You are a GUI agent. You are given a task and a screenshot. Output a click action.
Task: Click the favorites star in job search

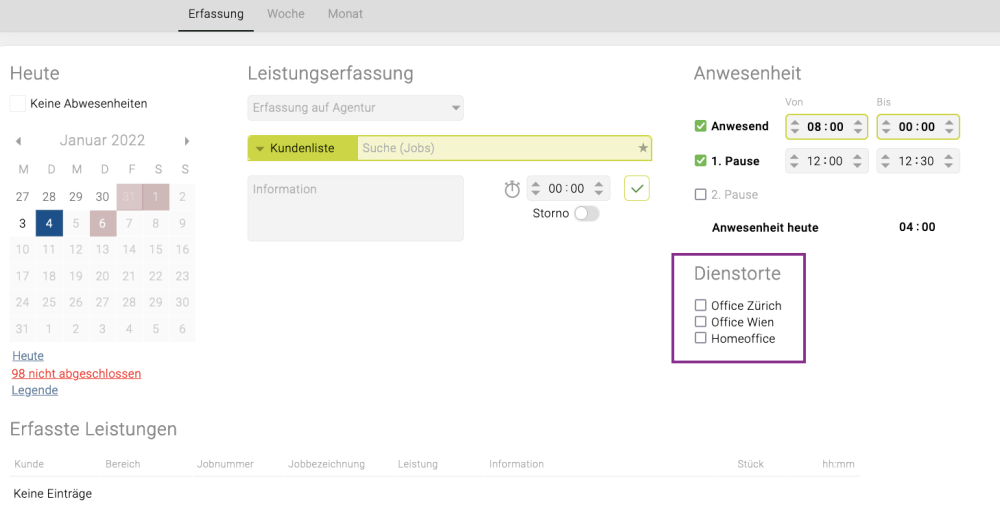coord(643,148)
